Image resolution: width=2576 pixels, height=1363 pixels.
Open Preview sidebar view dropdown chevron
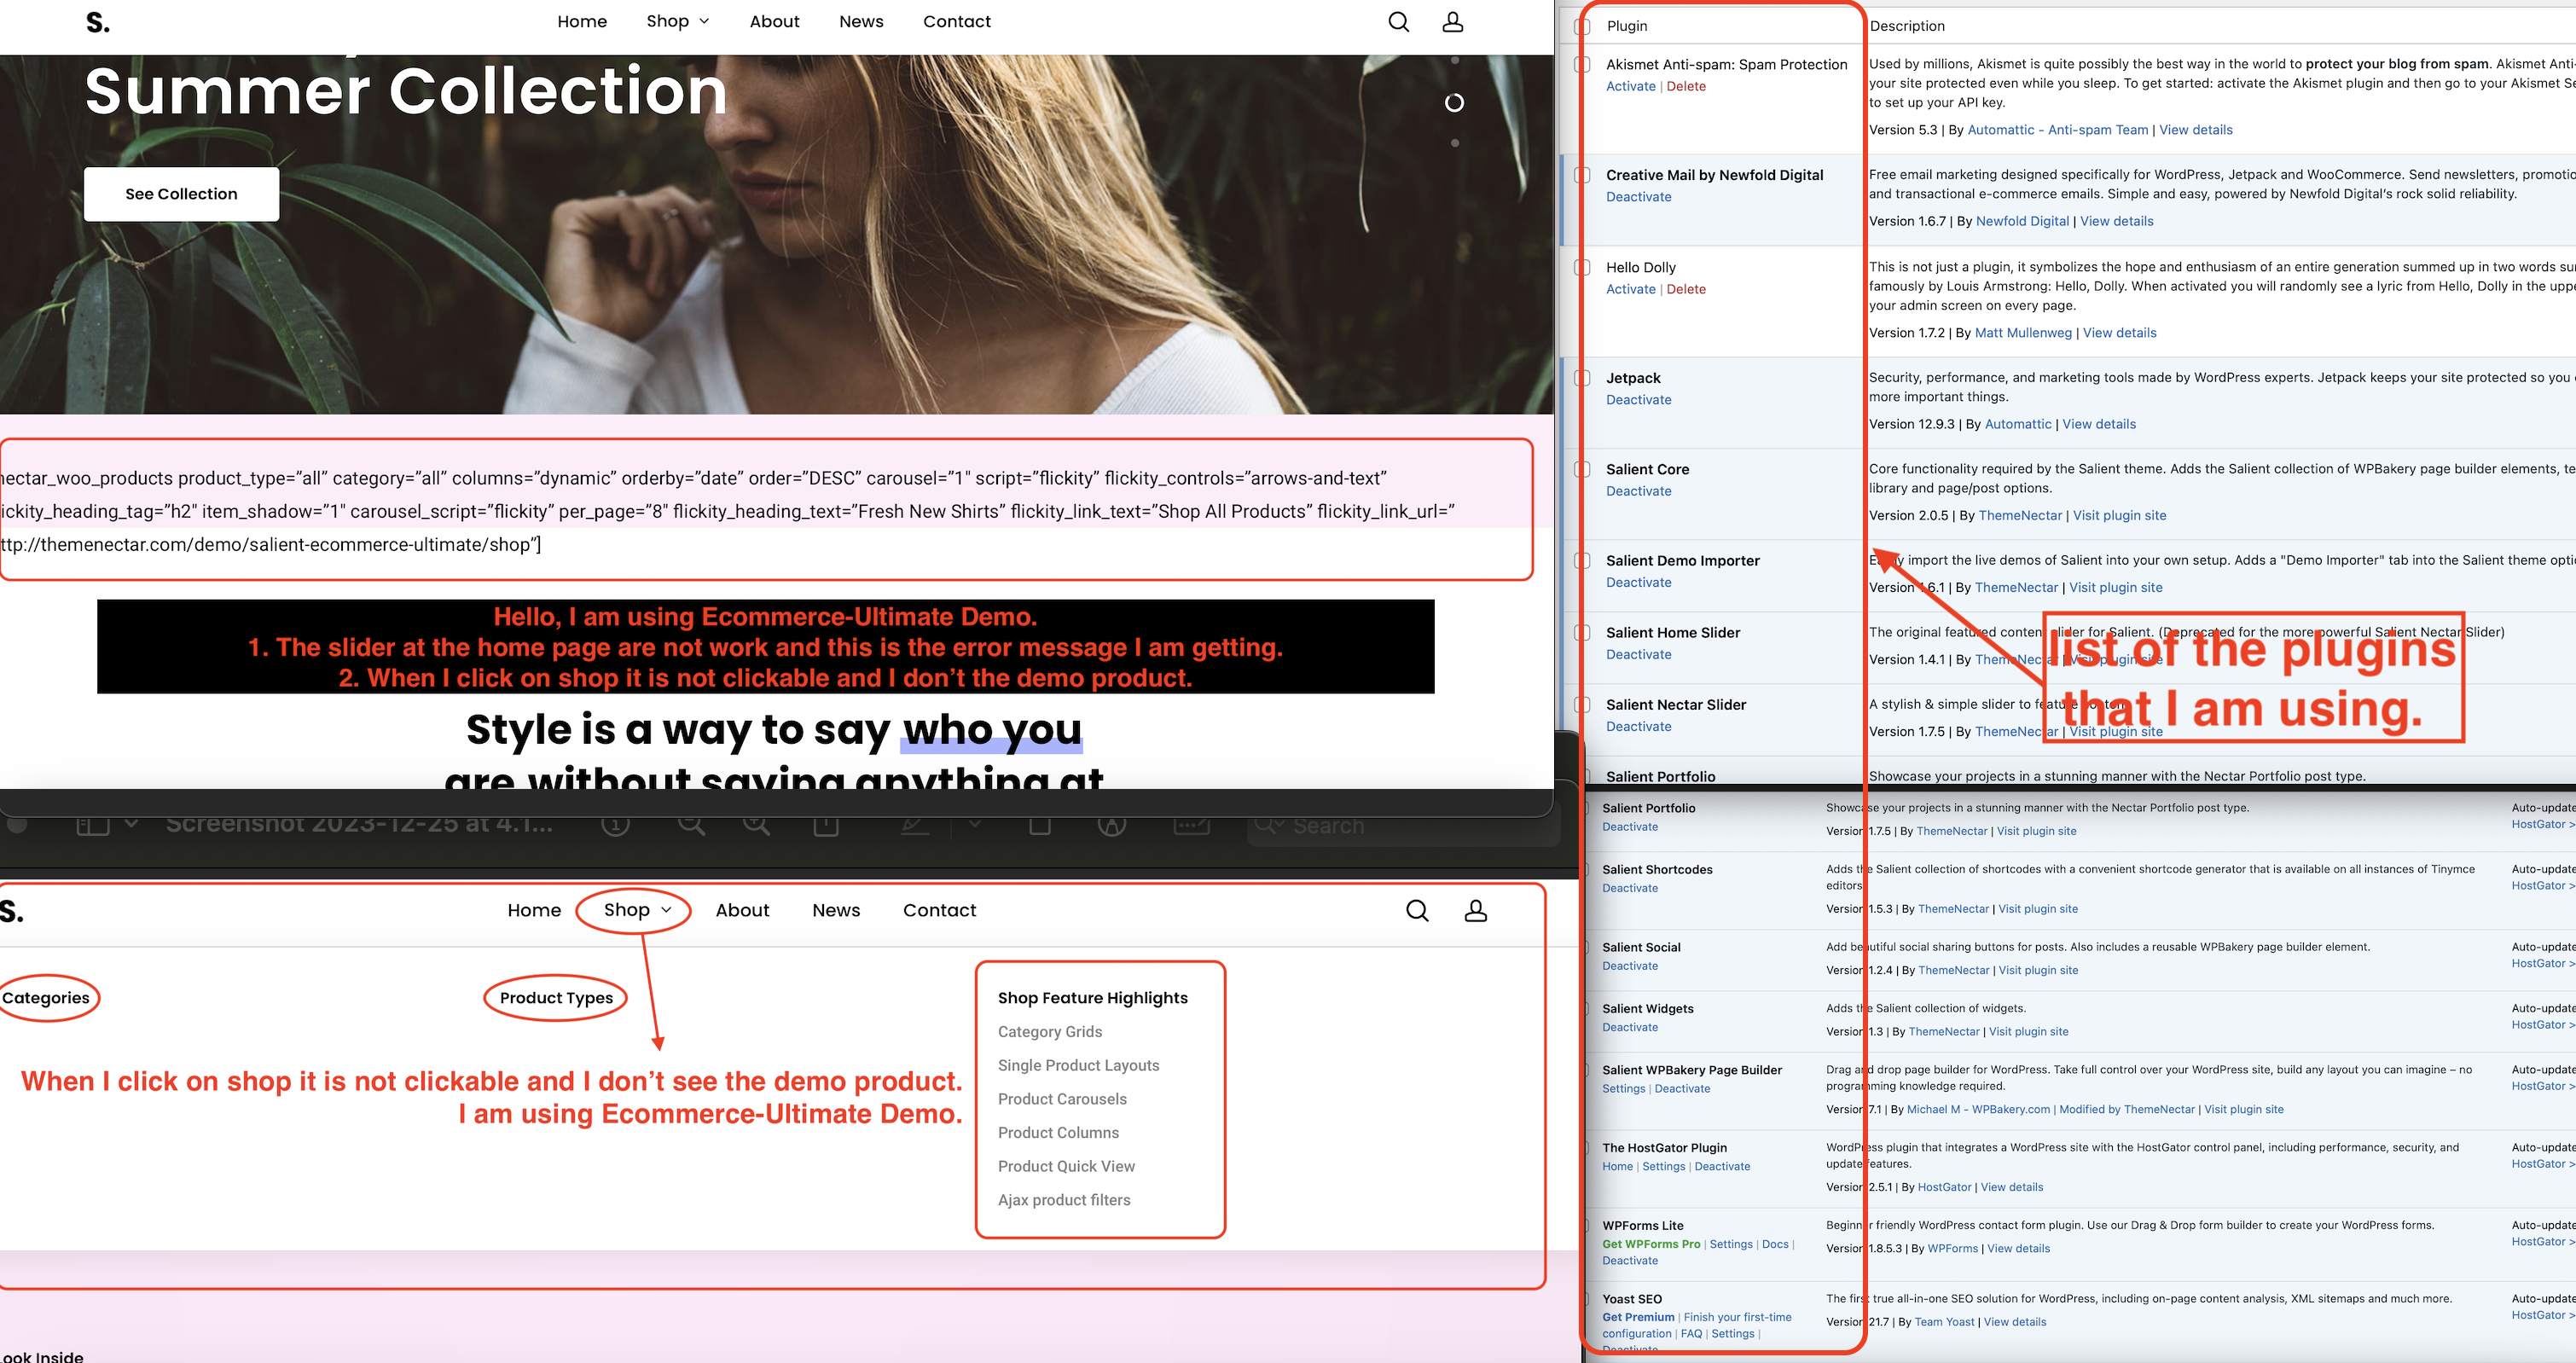tap(131, 824)
